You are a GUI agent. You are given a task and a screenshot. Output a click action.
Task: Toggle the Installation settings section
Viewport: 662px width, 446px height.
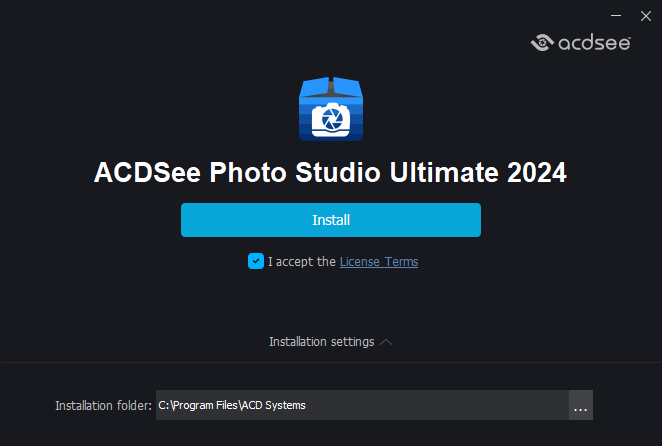tap(321, 342)
